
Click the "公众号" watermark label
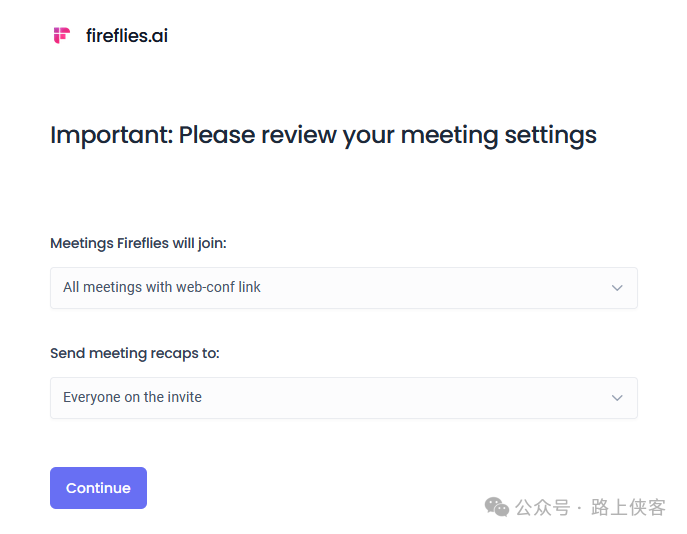542,508
